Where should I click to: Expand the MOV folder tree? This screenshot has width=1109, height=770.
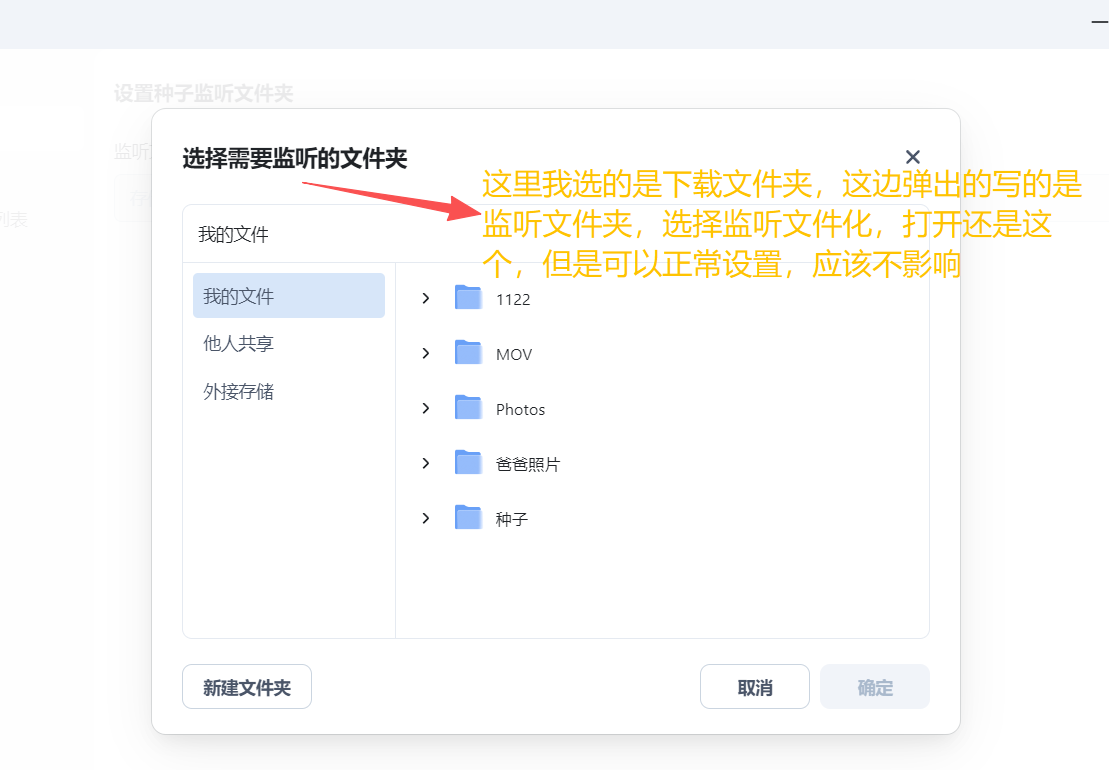click(x=426, y=353)
